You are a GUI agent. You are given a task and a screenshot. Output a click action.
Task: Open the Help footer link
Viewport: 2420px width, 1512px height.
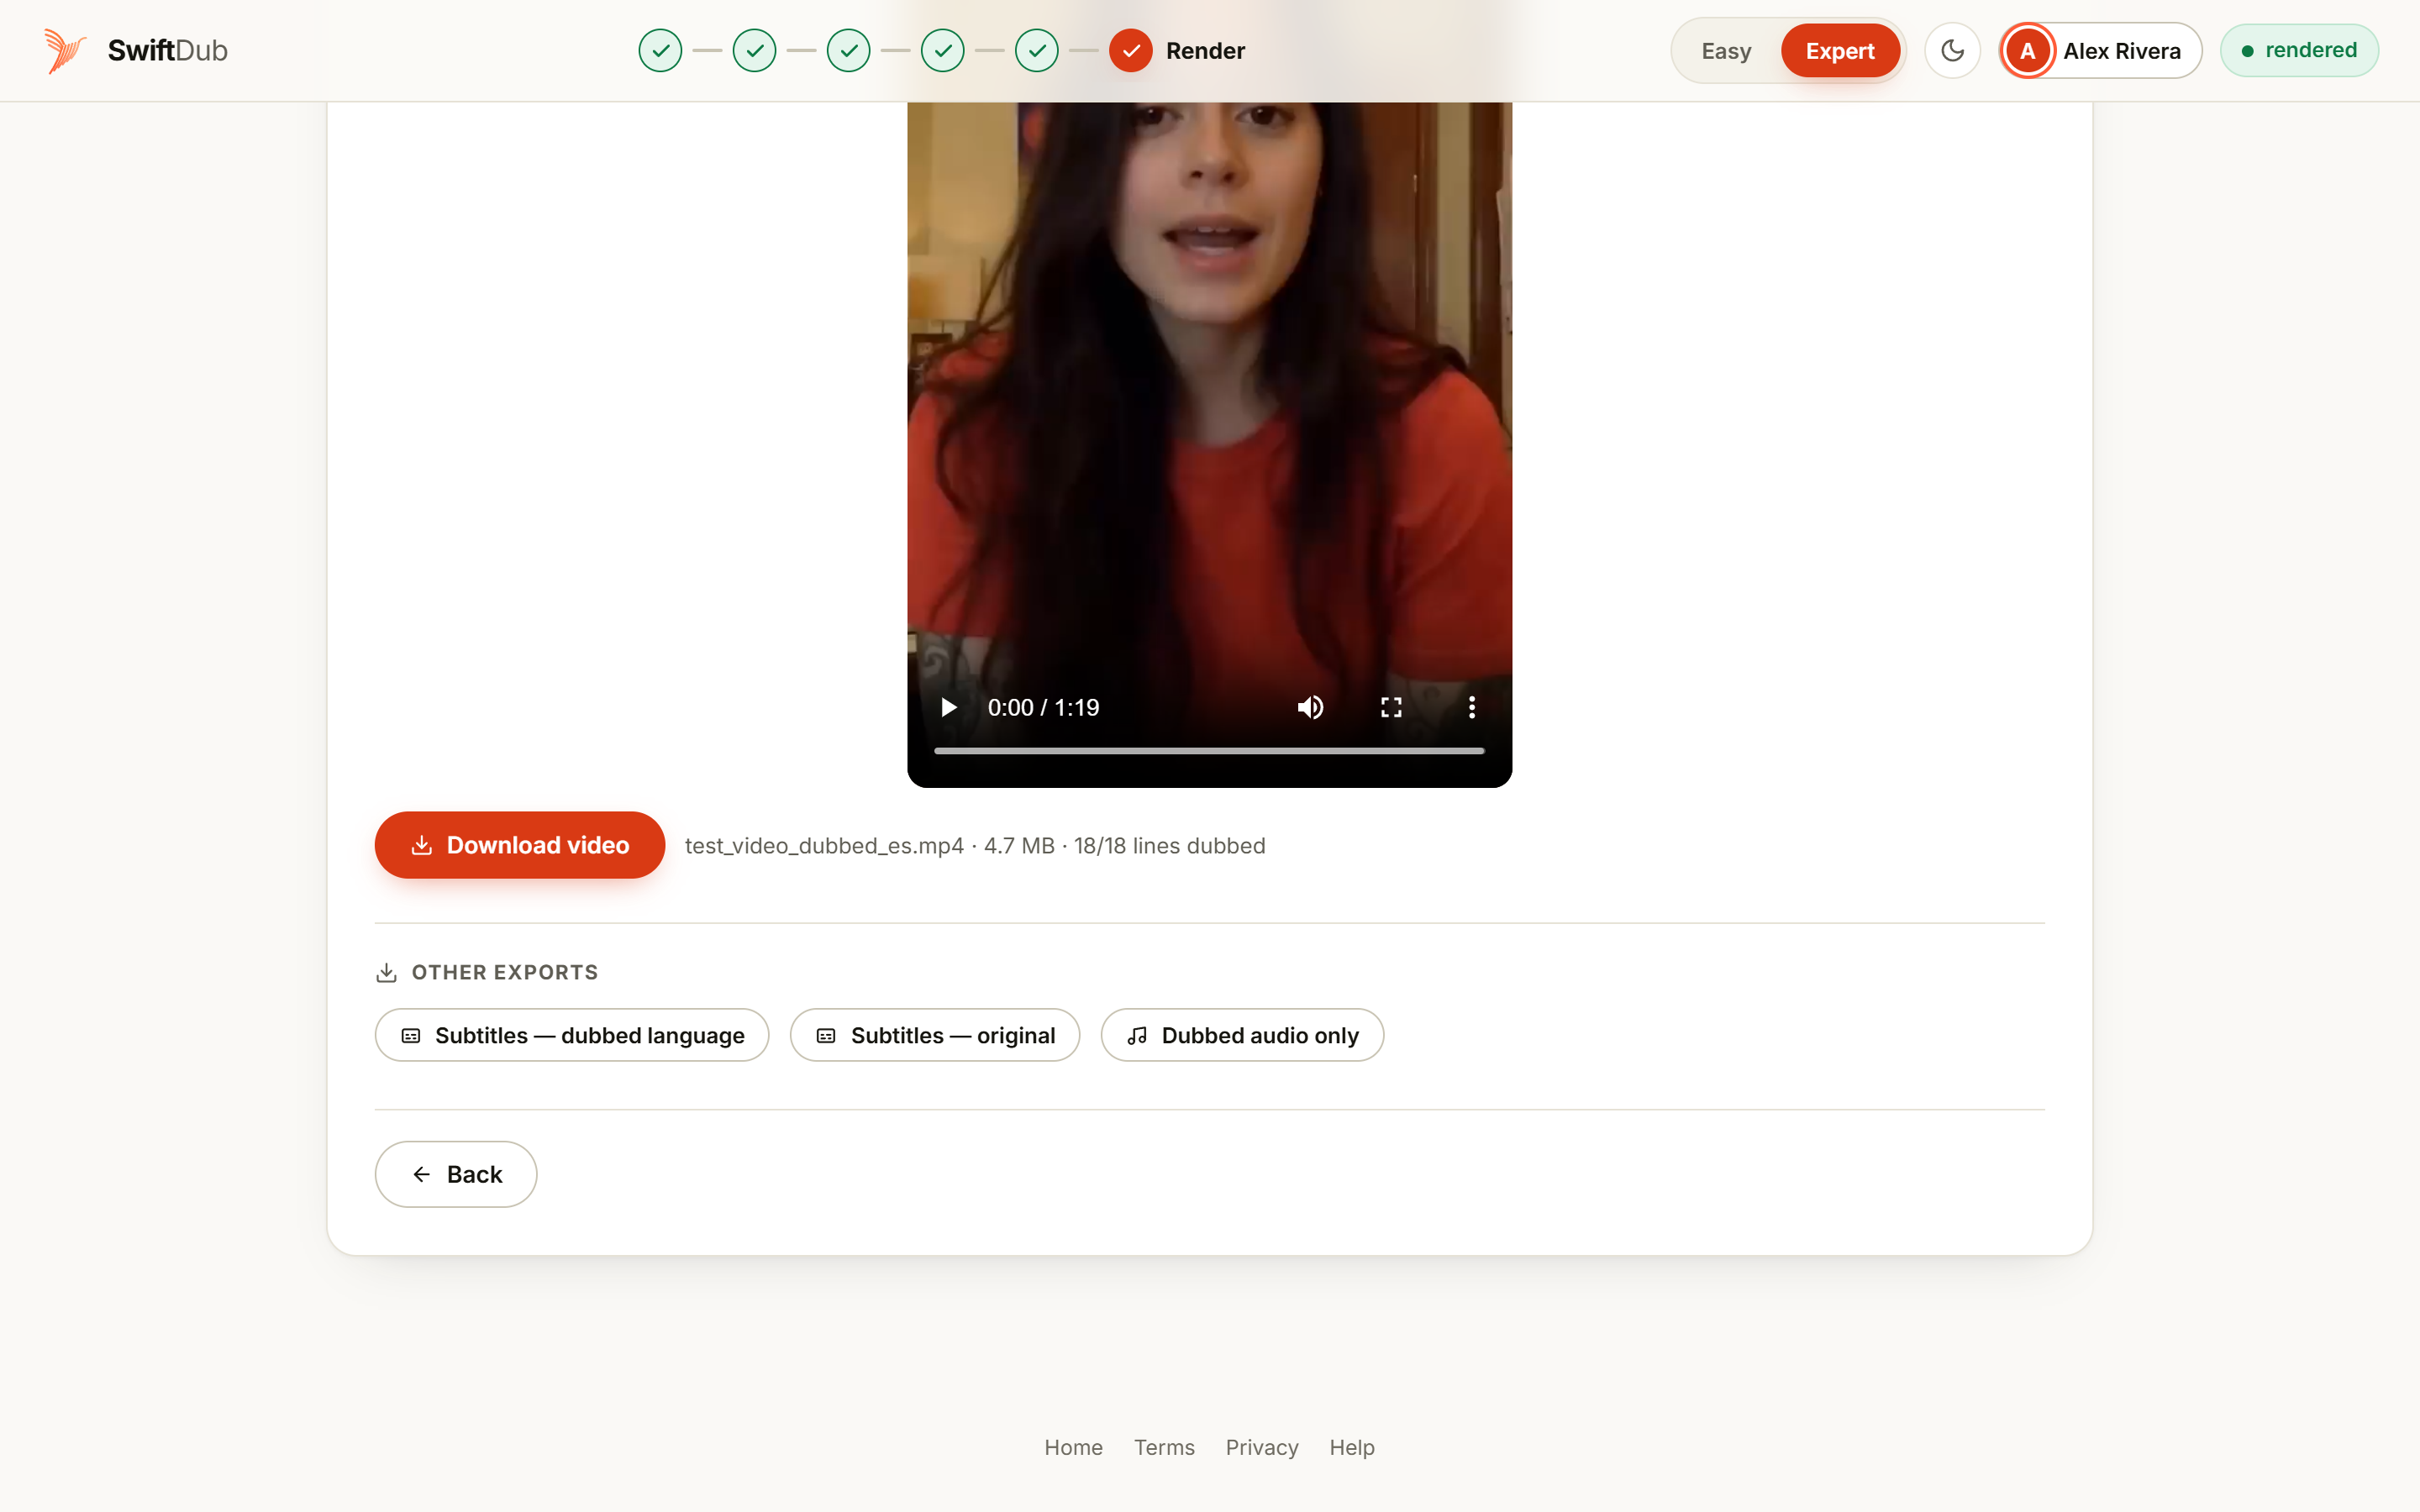[x=1352, y=1447]
